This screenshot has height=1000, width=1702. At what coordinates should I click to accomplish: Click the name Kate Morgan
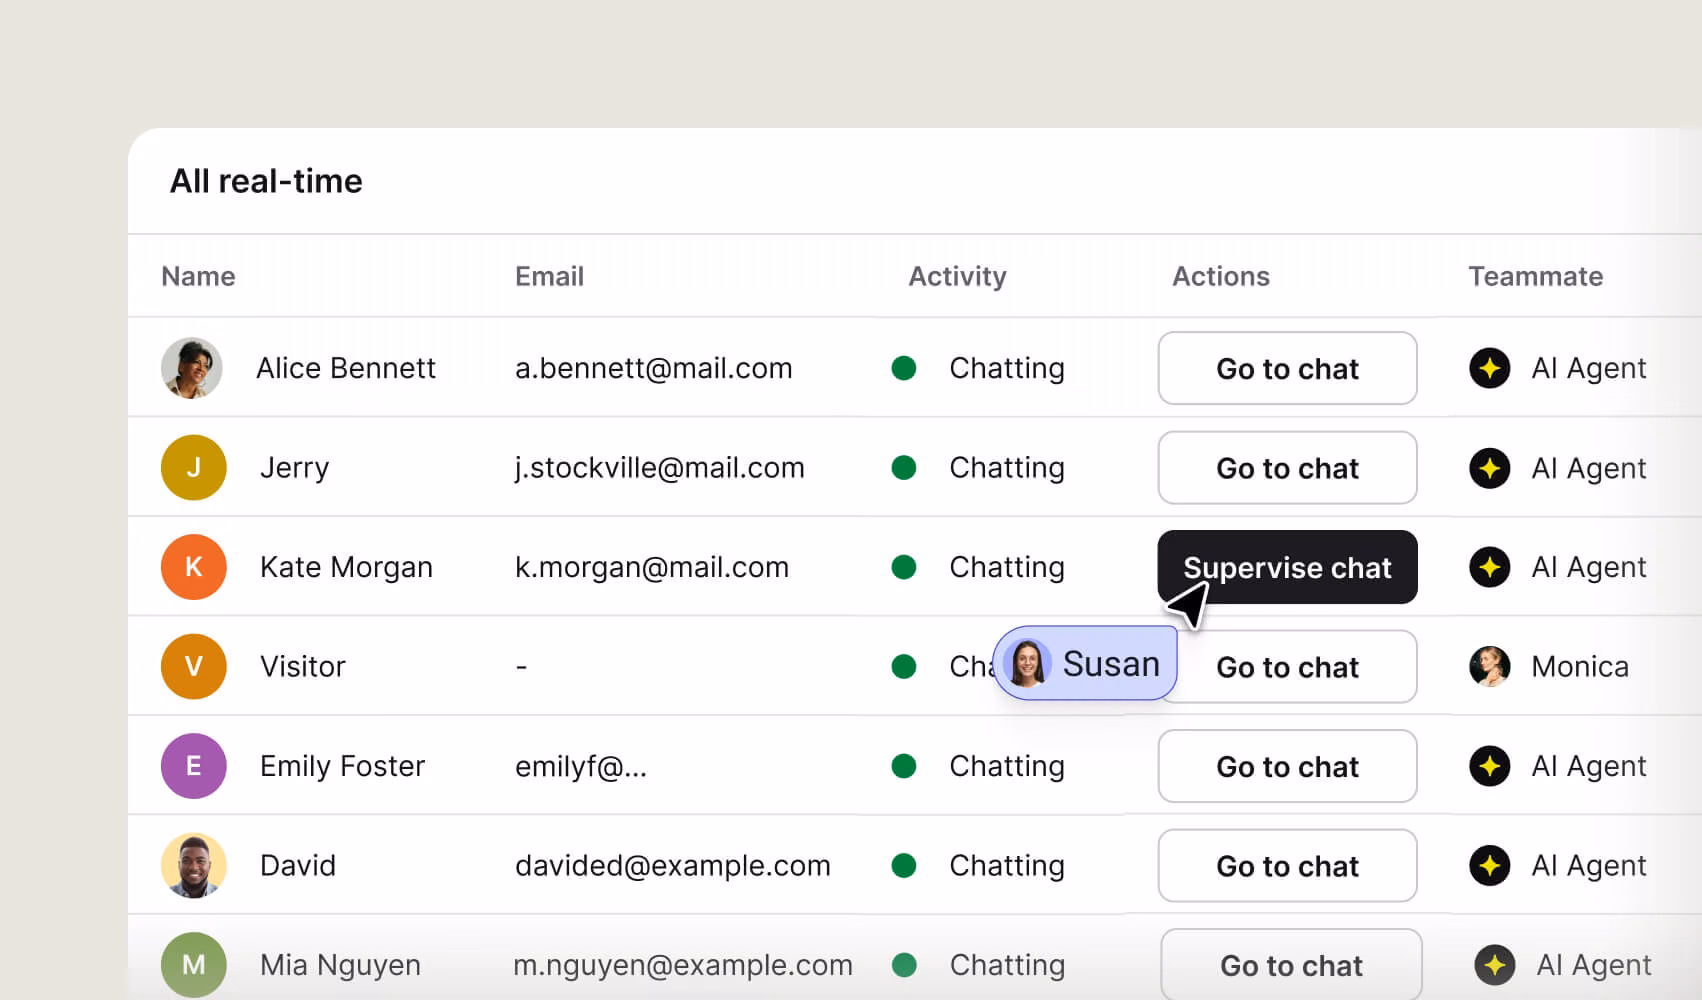346,567
